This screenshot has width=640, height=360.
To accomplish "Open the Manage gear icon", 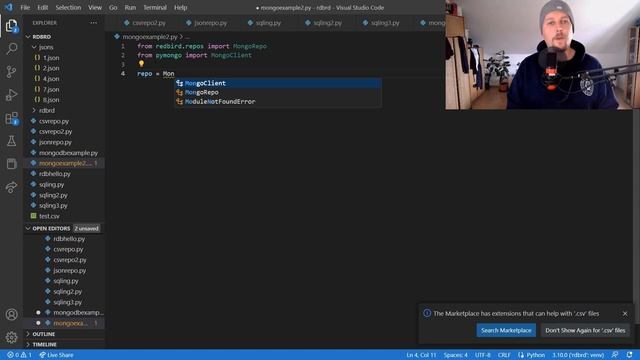I will click(x=11, y=337).
